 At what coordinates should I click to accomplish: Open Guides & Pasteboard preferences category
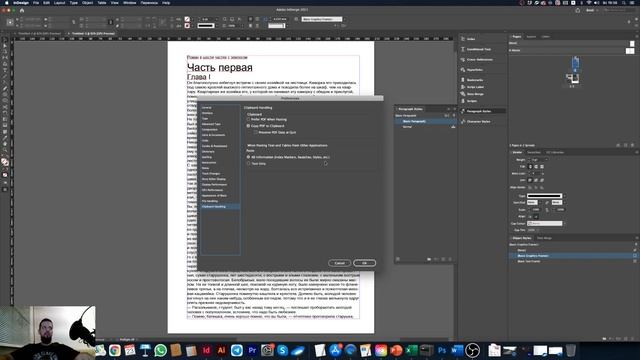click(214, 146)
